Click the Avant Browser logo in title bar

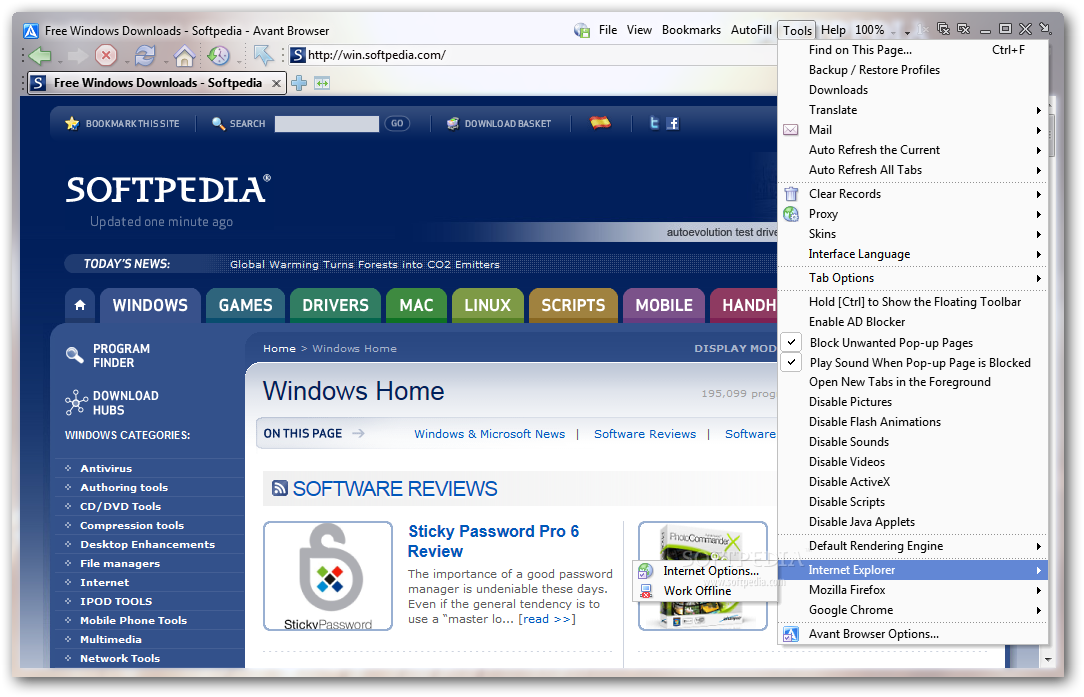tap(31, 31)
